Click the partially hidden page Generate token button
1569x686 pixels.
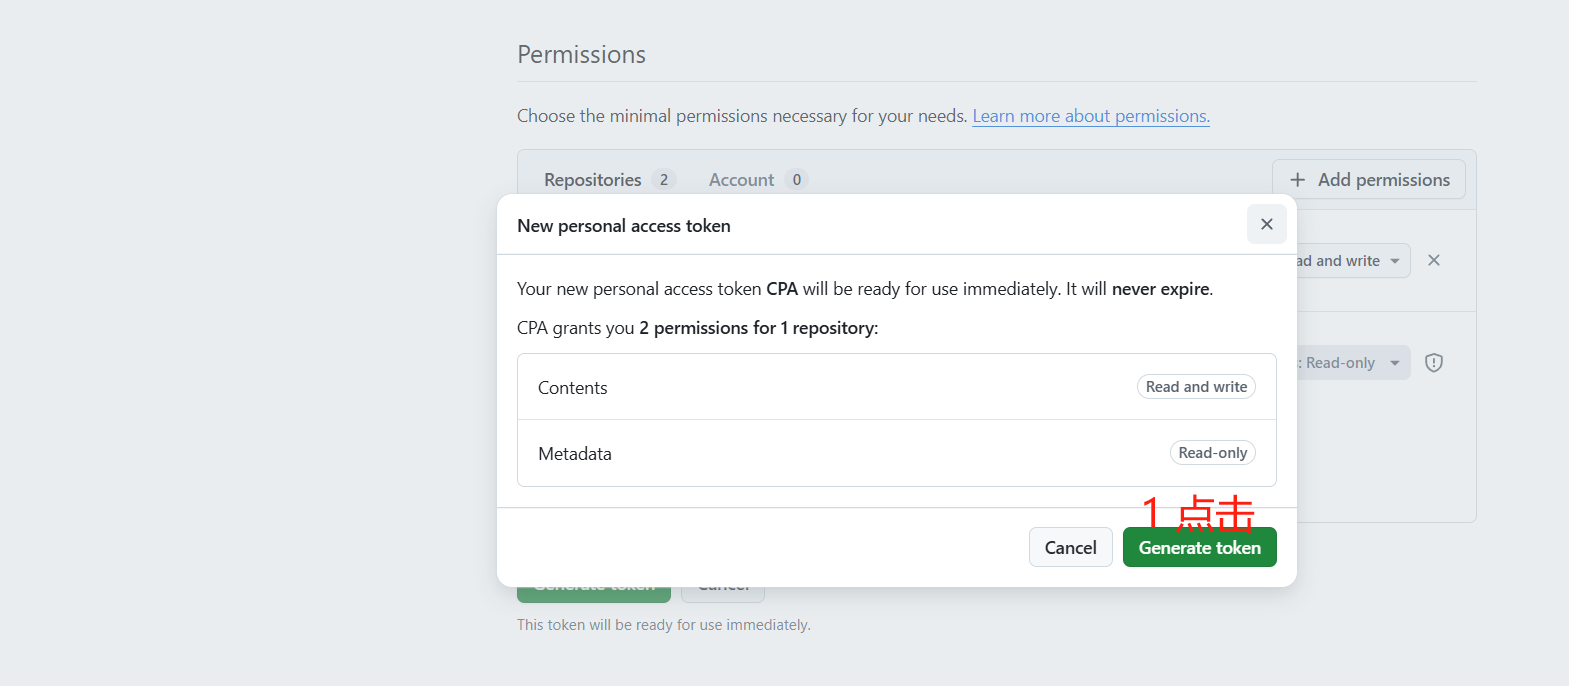coord(594,594)
